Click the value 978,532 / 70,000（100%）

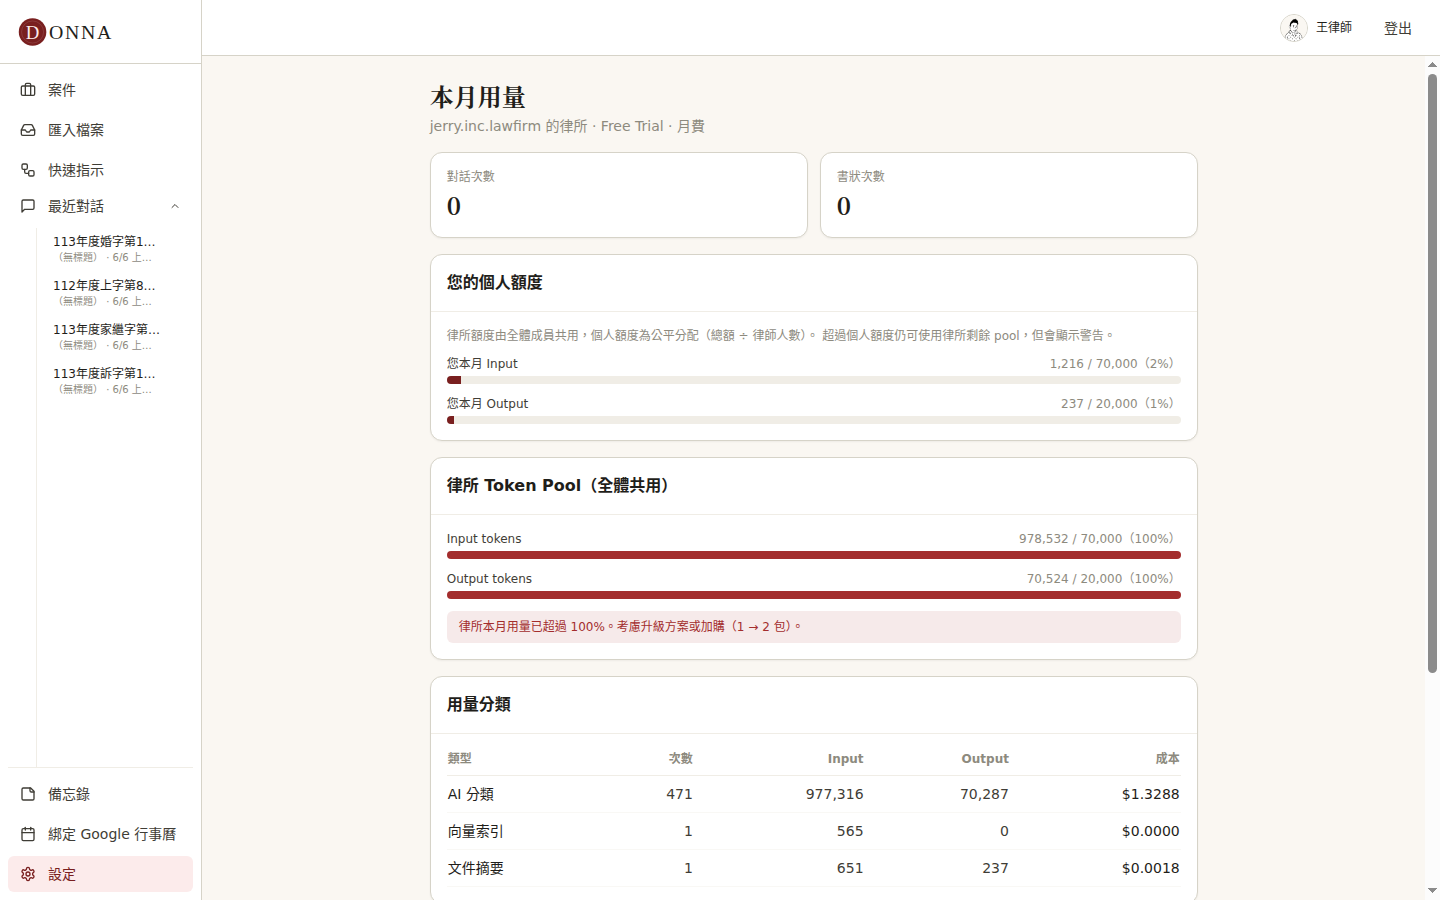(1100, 538)
